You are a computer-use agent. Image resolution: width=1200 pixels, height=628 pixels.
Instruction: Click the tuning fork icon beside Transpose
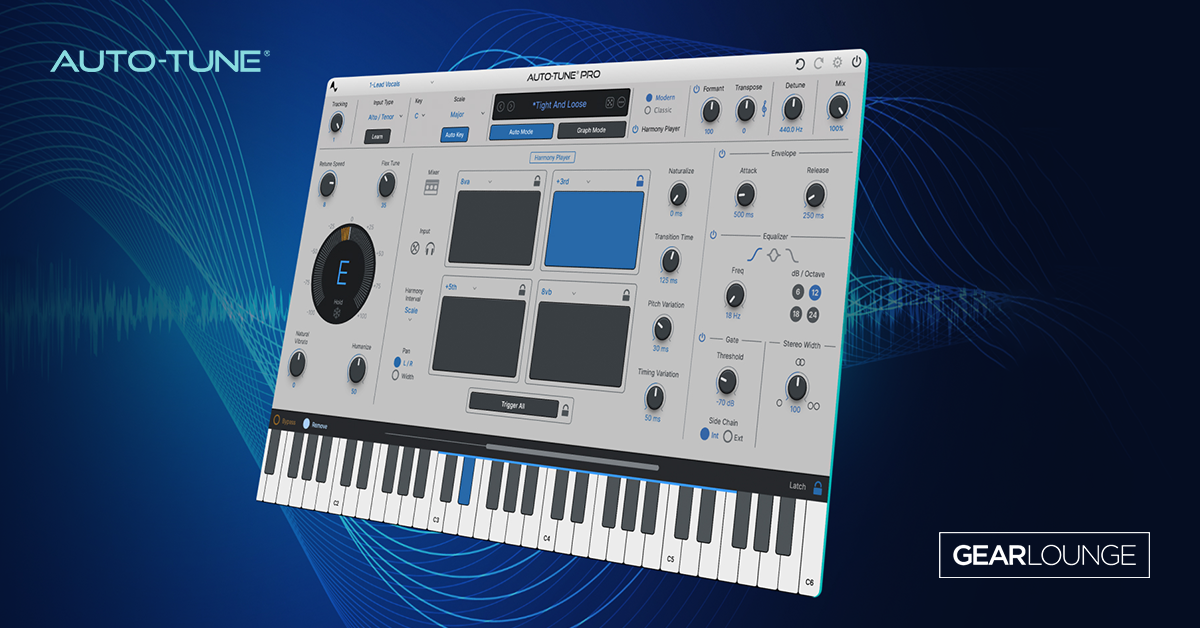point(764,109)
